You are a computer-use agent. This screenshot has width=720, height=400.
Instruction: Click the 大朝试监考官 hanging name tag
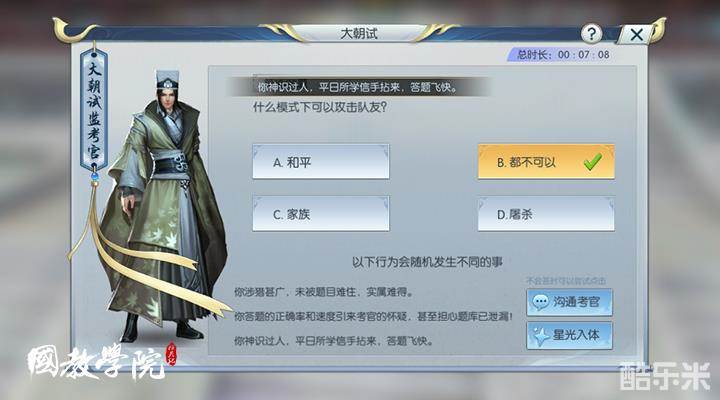tap(94, 109)
